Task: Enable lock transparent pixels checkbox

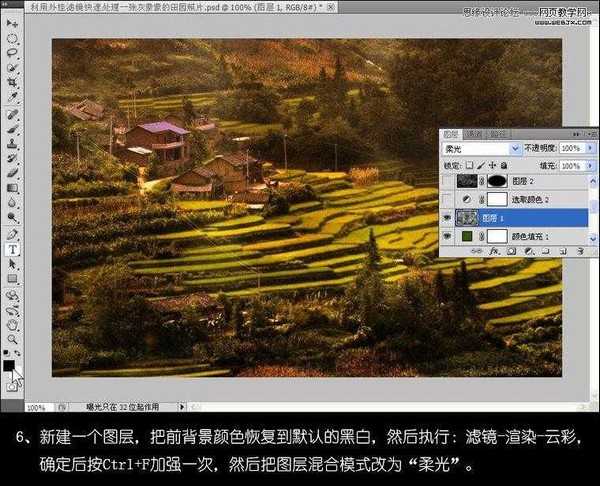Action: point(470,164)
